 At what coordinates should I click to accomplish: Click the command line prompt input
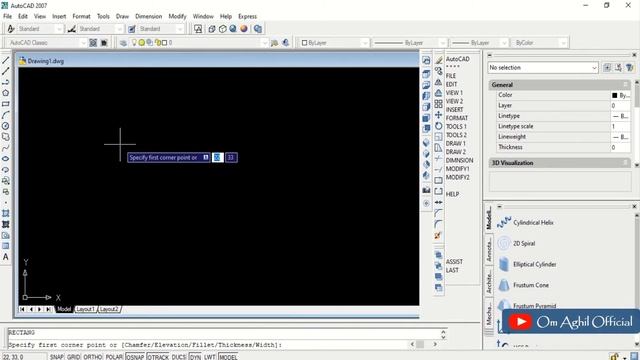(x=207, y=344)
